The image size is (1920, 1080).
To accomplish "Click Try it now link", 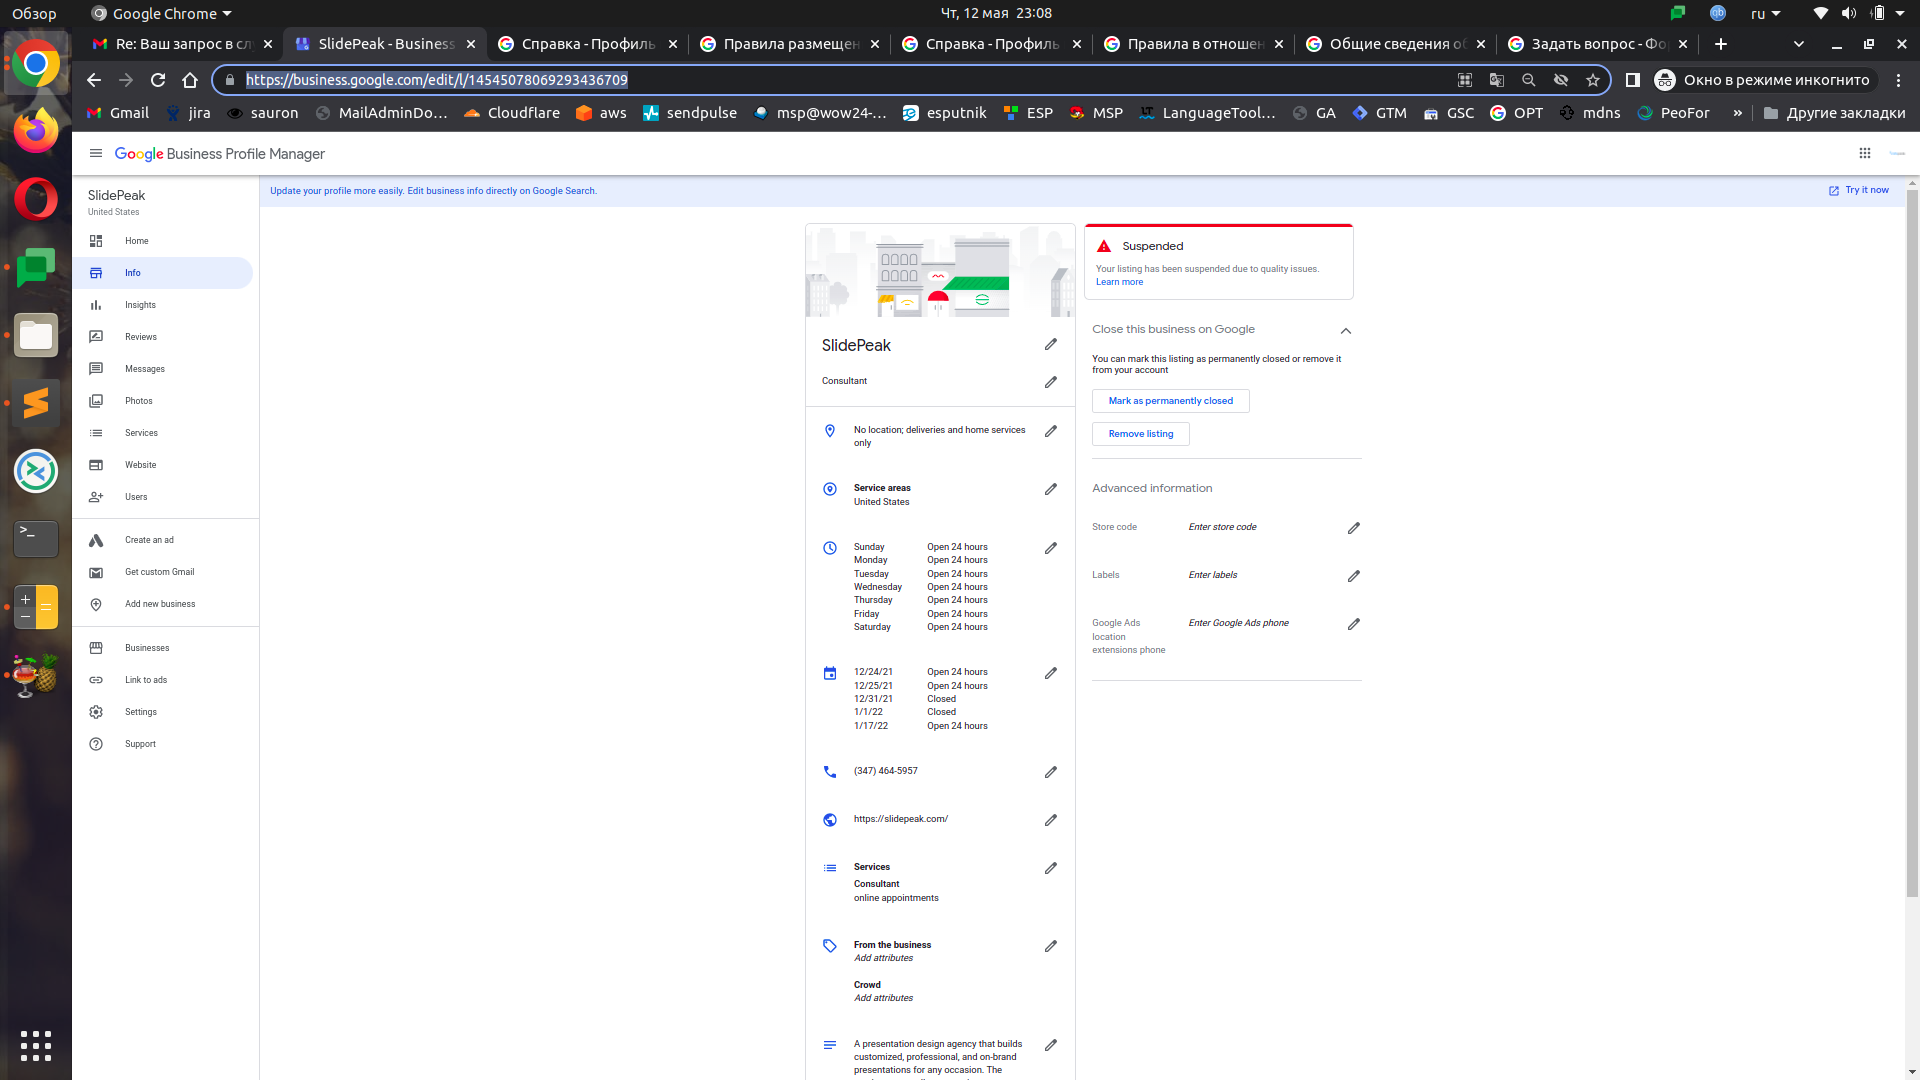I will pyautogui.click(x=1859, y=190).
